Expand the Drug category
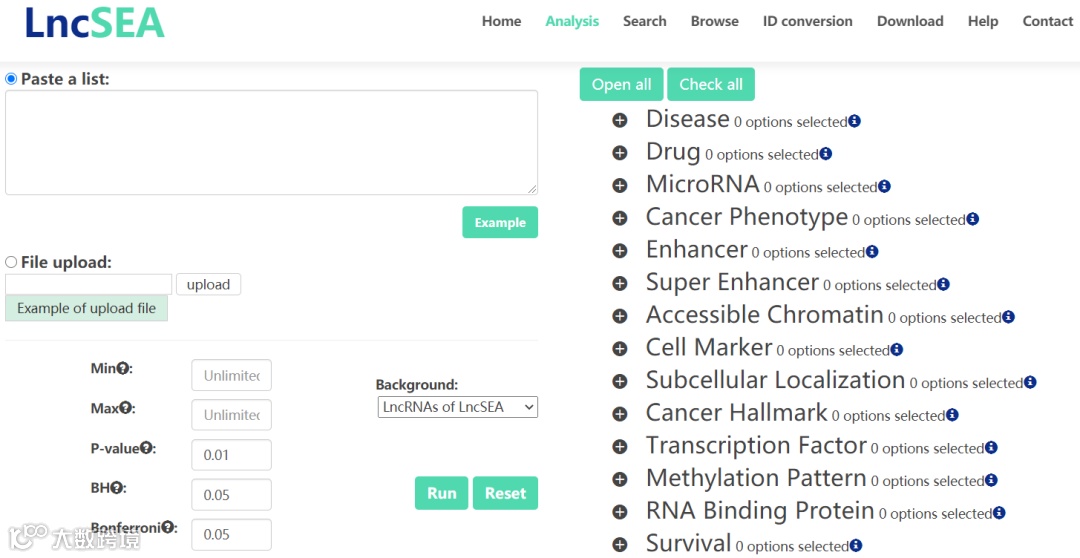The width and height of the screenshot is (1080, 558). pyautogui.click(x=620, y=154)
